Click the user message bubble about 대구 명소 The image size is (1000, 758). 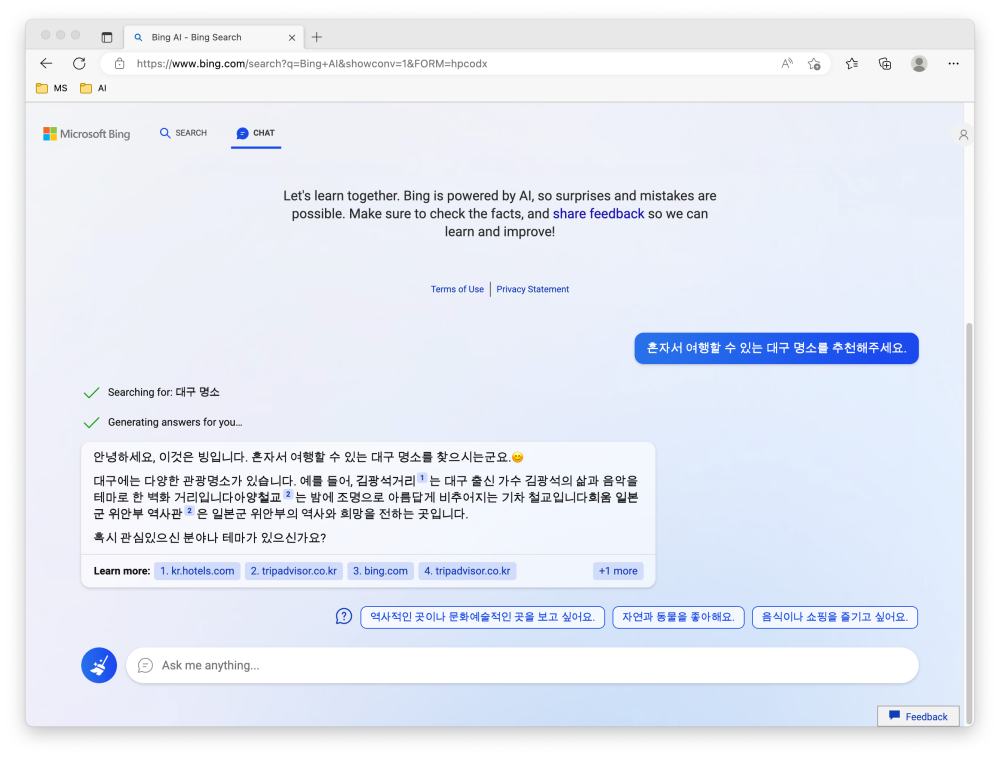pos(776,348)
